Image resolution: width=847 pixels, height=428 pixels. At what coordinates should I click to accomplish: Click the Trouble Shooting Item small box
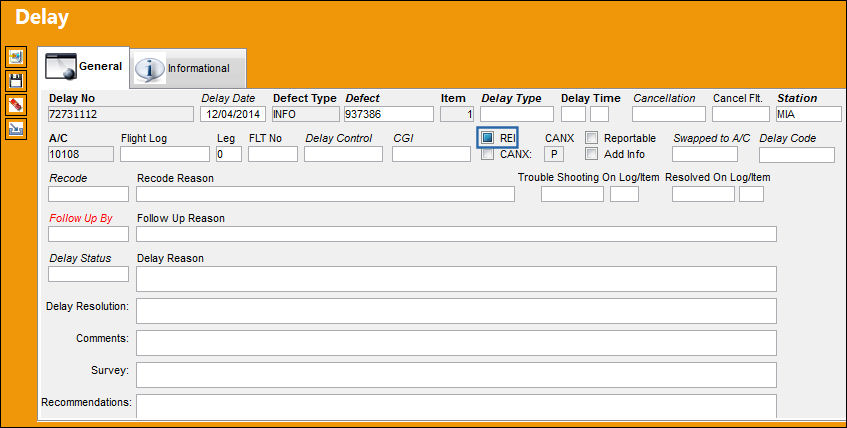624,194
